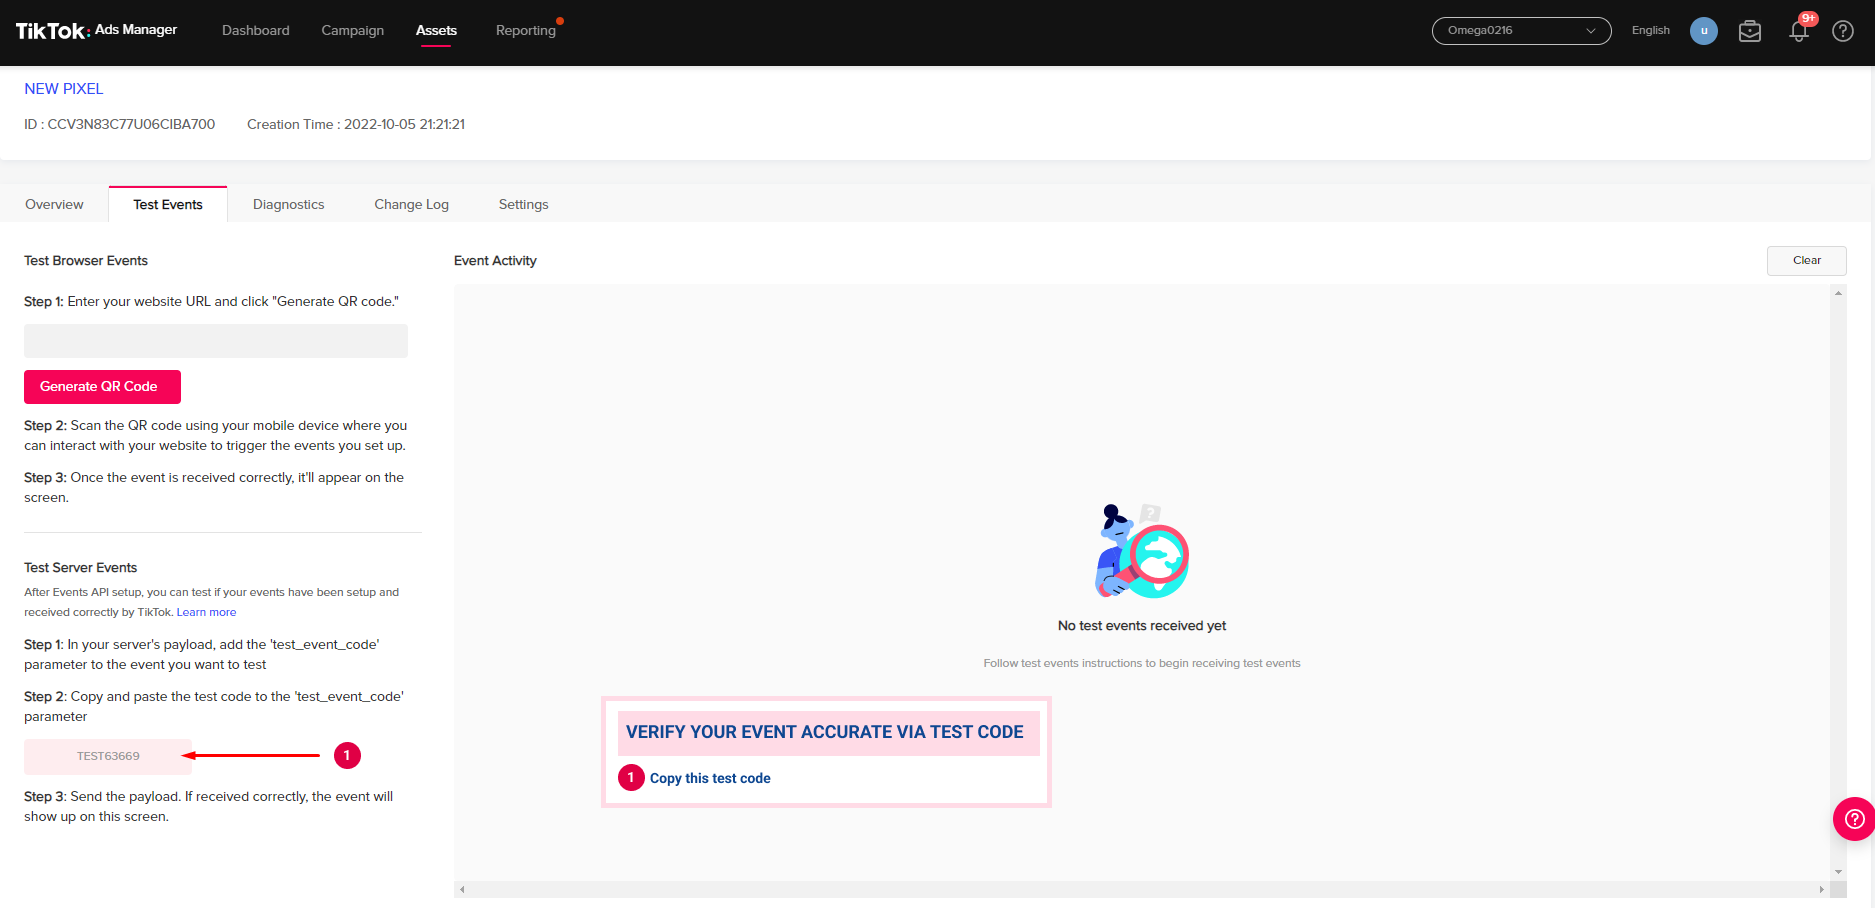
Task: Open the briefcase business center icon
Action: [1750, 31]
